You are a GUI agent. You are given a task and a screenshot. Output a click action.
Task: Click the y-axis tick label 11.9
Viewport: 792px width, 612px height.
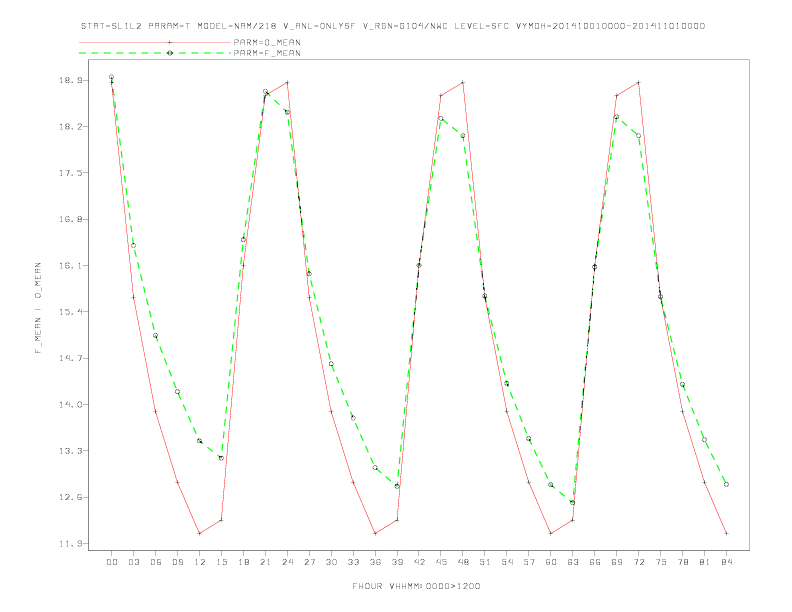[x=70, y=544]
